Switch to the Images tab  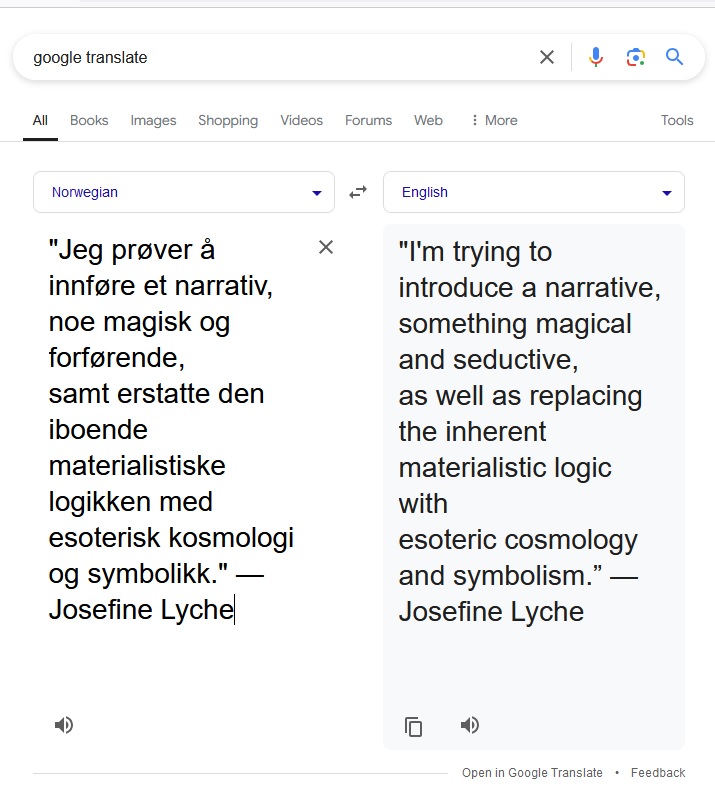pos(153,120)
